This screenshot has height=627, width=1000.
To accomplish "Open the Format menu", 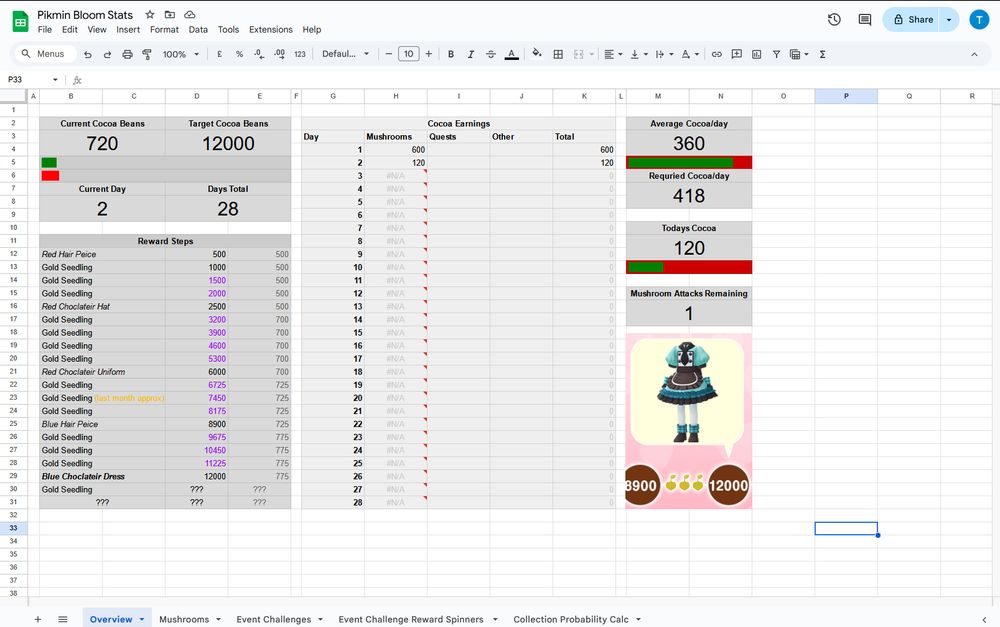I will [164, 29].
